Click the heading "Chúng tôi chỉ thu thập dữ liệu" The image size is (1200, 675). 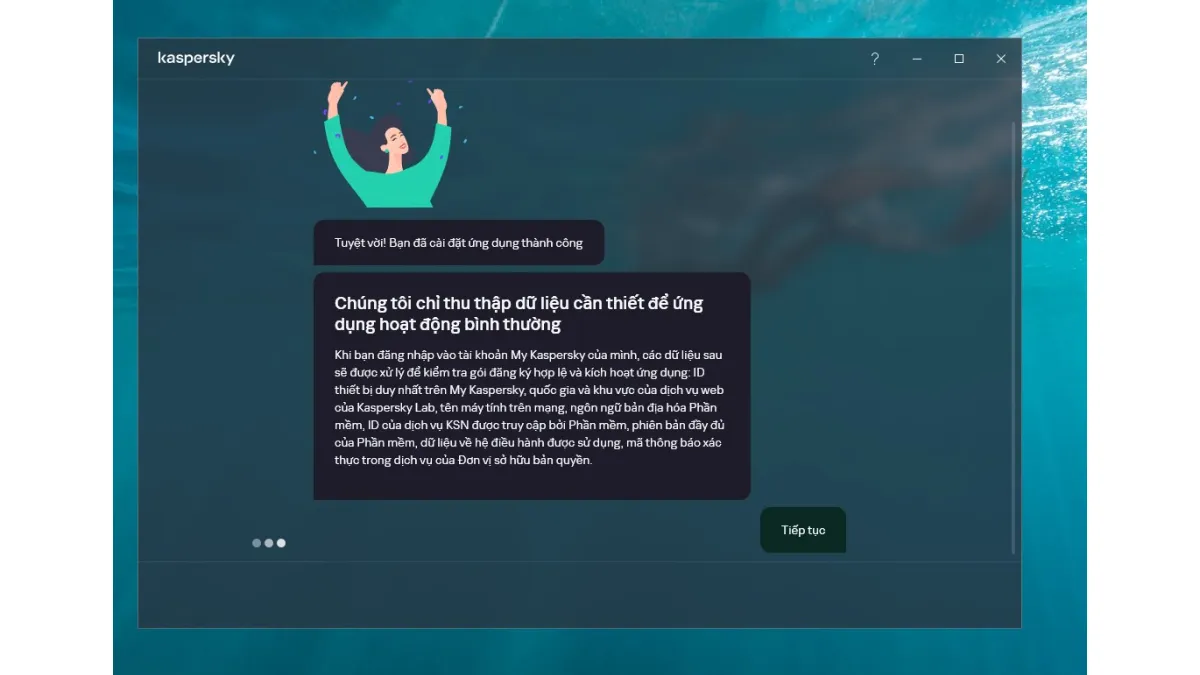[519, 314]
